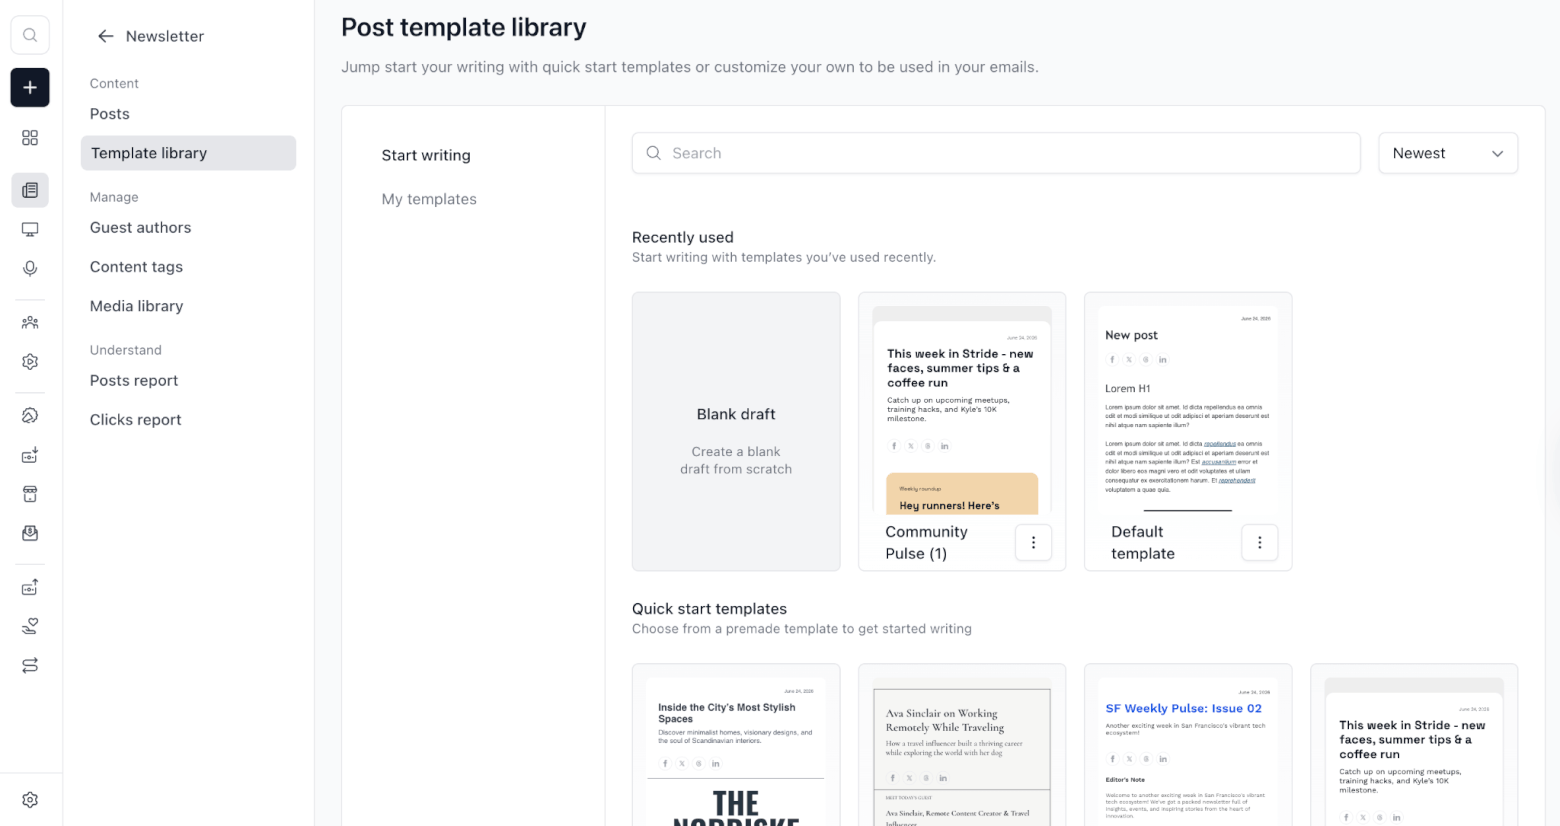
Task: Open Default template thumbnail preview
Action: [x=1188, y=410]
